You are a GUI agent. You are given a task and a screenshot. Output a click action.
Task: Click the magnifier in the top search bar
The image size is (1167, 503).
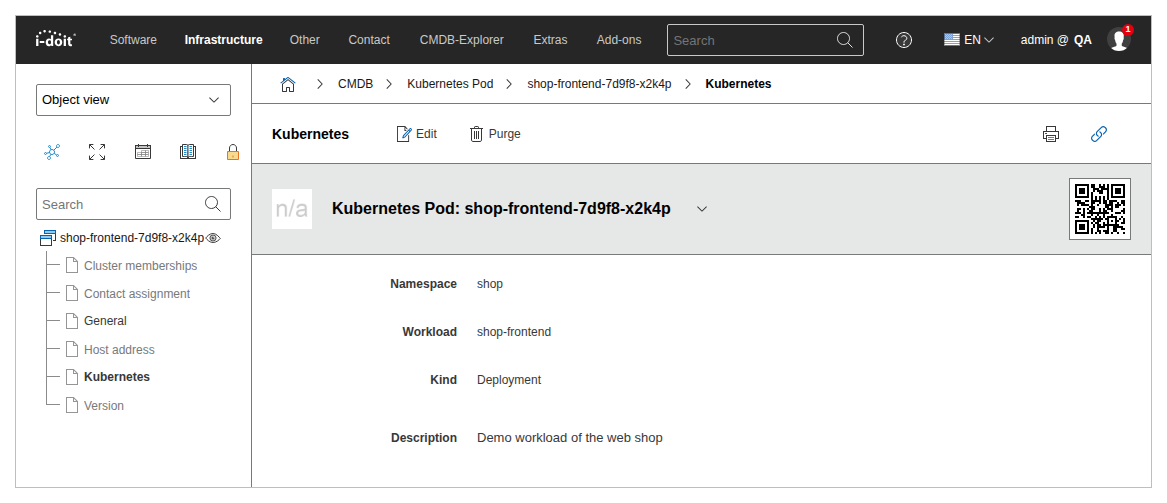pyautogui.click(x=845, y=40)
